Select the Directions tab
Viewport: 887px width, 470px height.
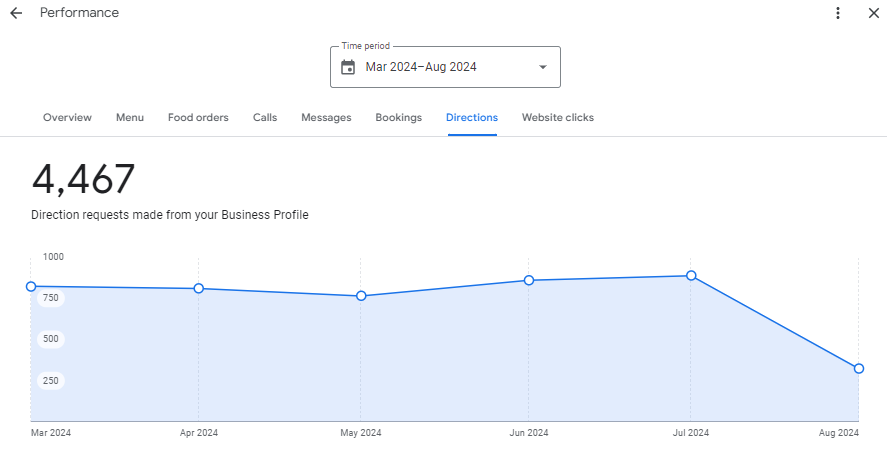472,117
